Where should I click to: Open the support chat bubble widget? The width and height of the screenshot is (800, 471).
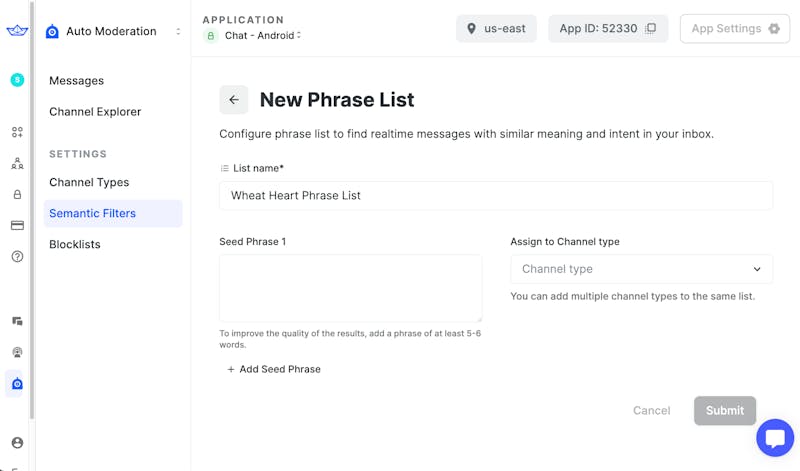tap(775, 438)
